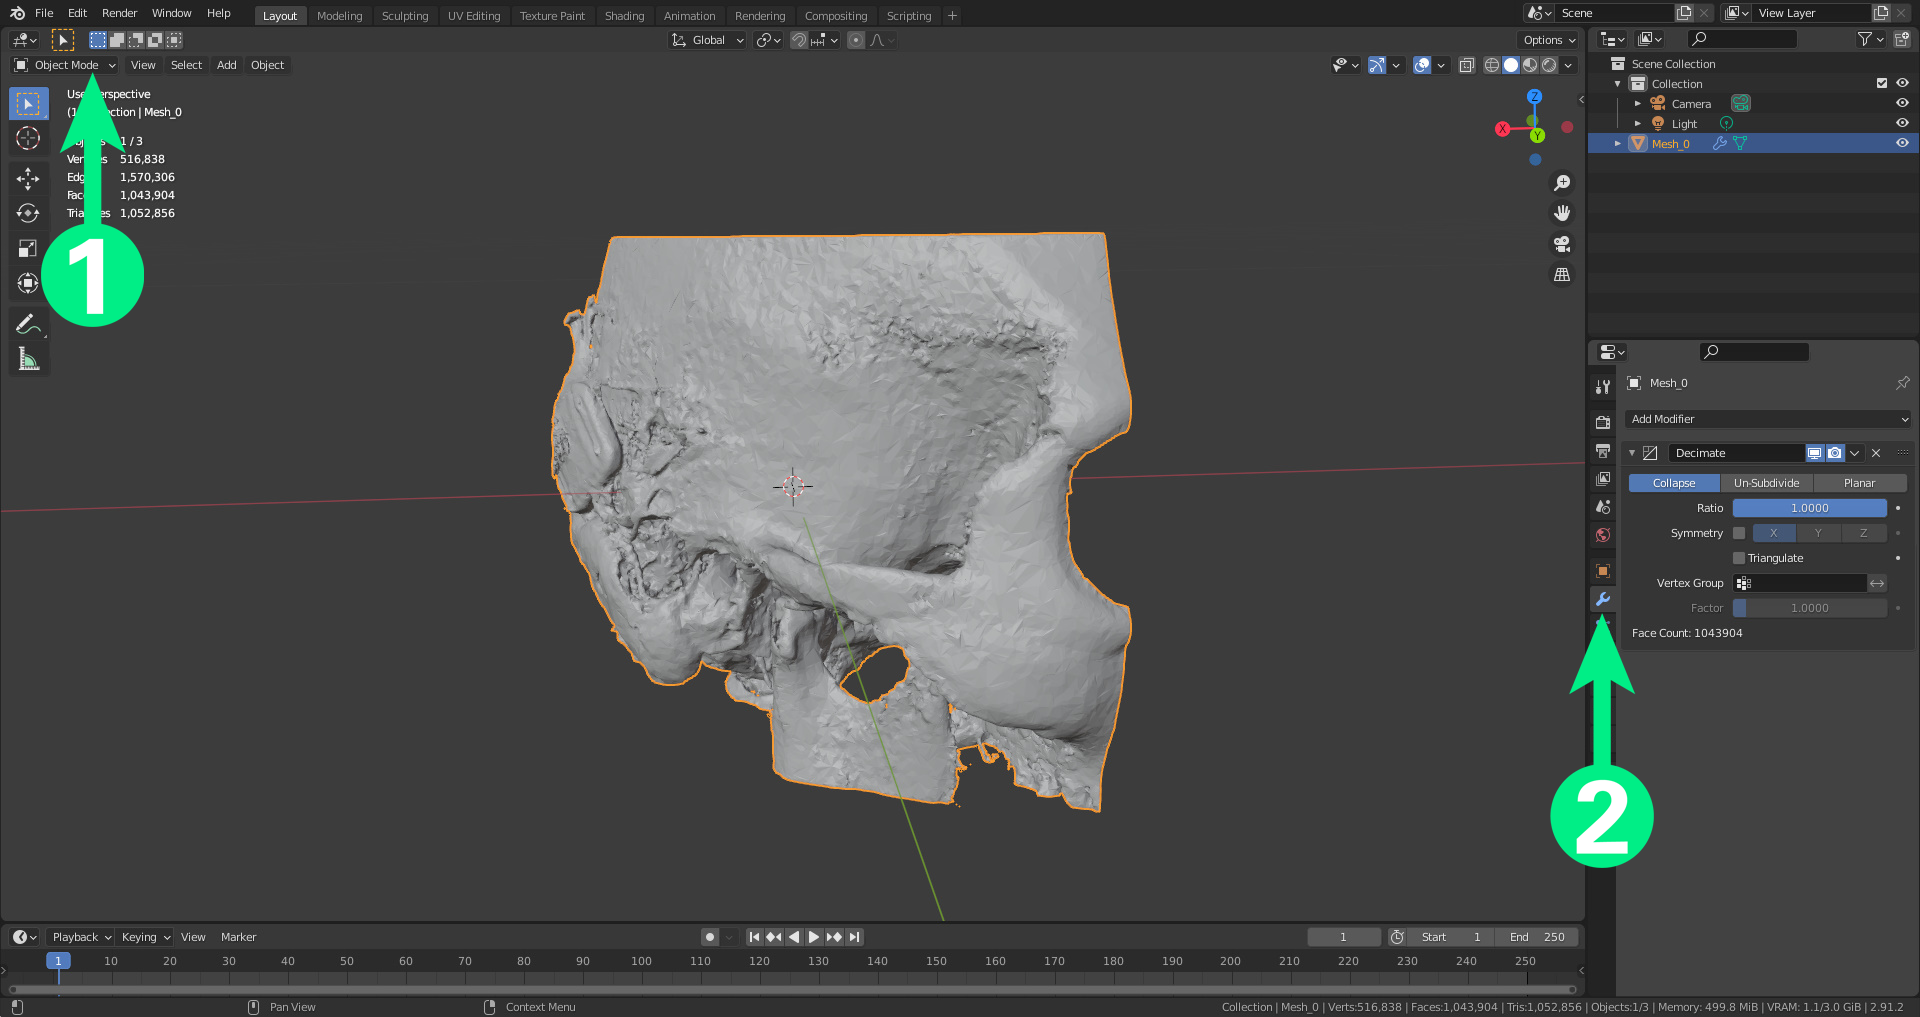Expand the Mesh_0 item in outliner
The image size is (1920, 1017).
(1618, 143)
